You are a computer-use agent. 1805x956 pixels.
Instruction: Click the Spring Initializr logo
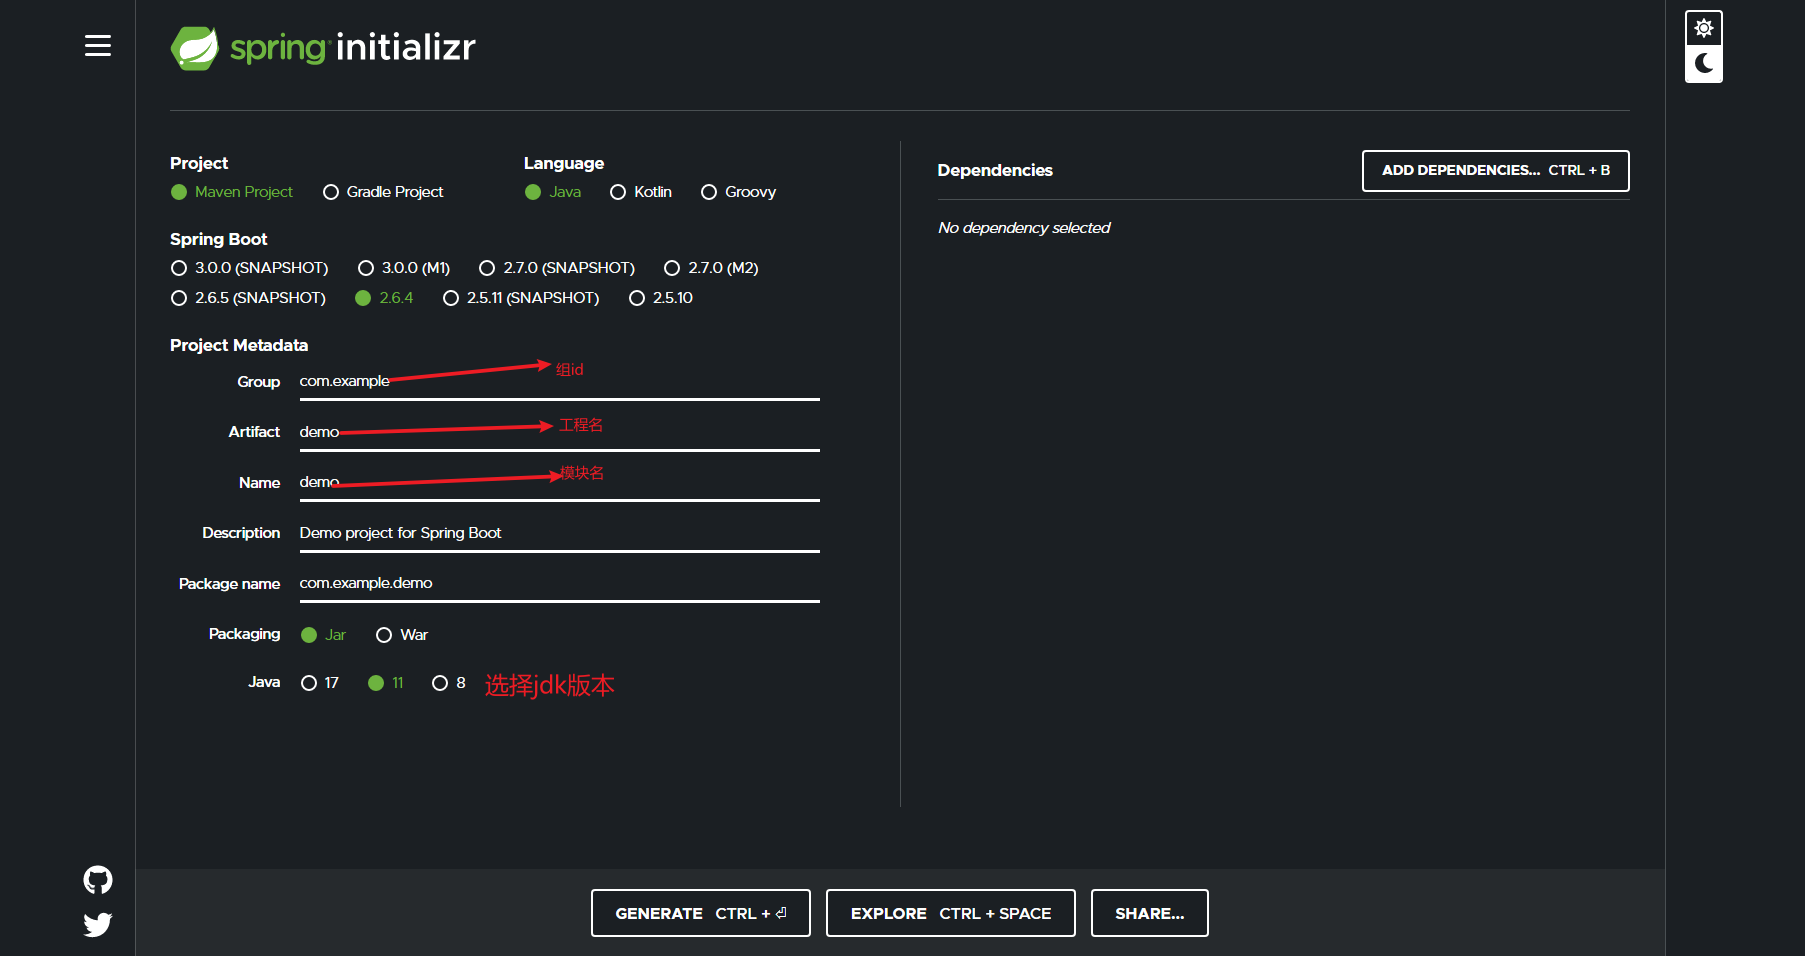pos(323,48)
